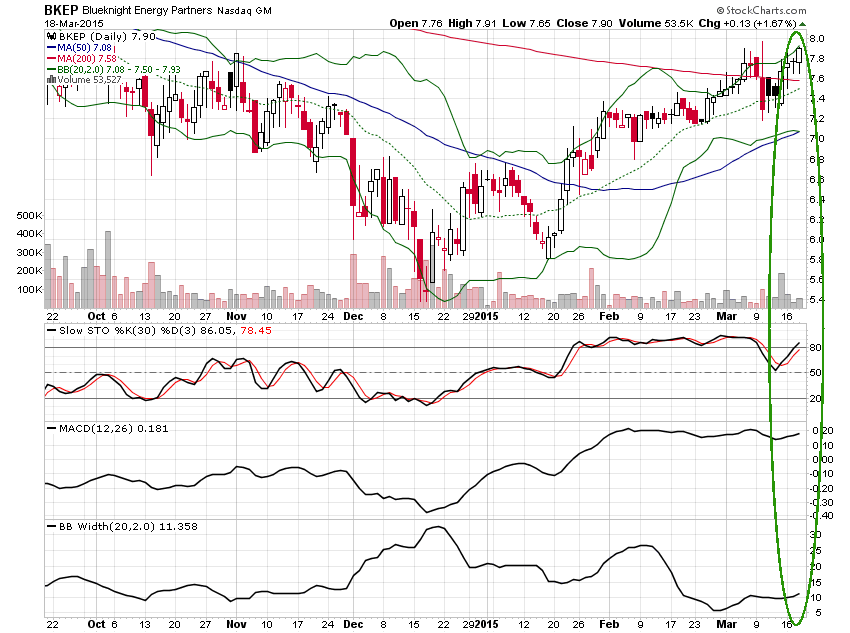The width and height of the screenshot is (850, 633).
Task: Click the Volume 53.5K header value
Action: (656, 23)
